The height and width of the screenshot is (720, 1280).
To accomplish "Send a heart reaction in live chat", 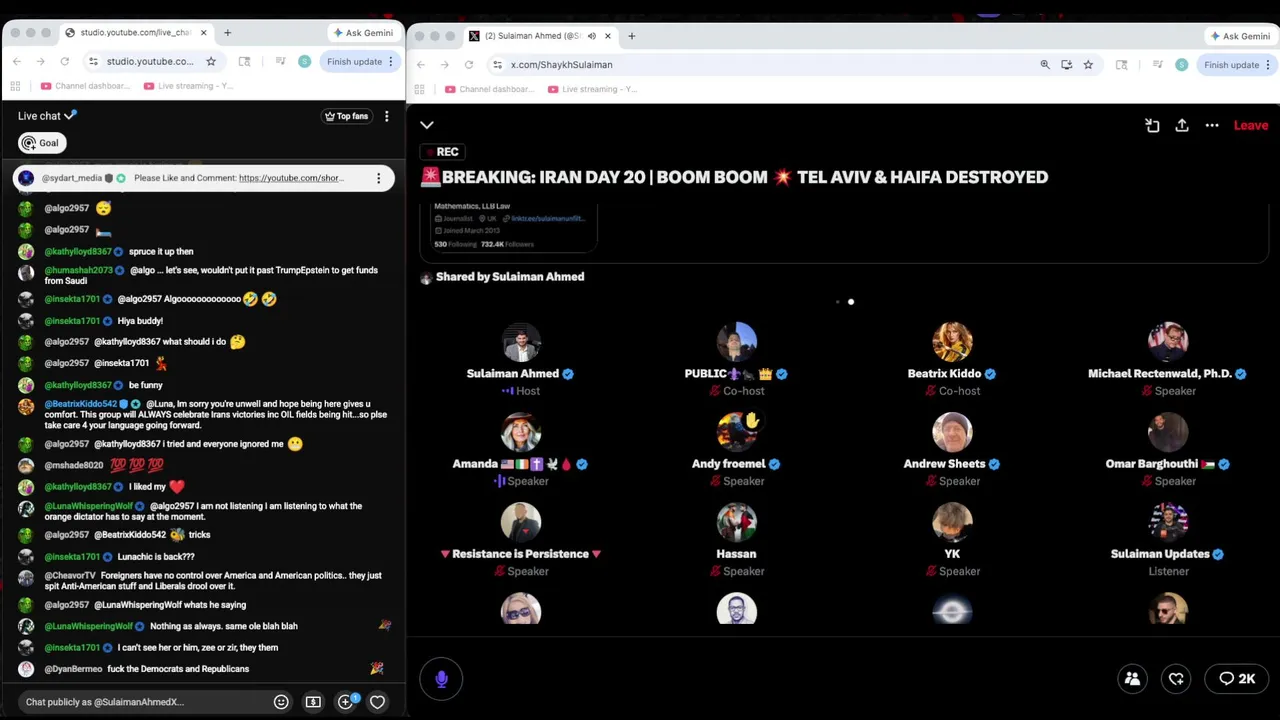I will click(x=377, y=702).
